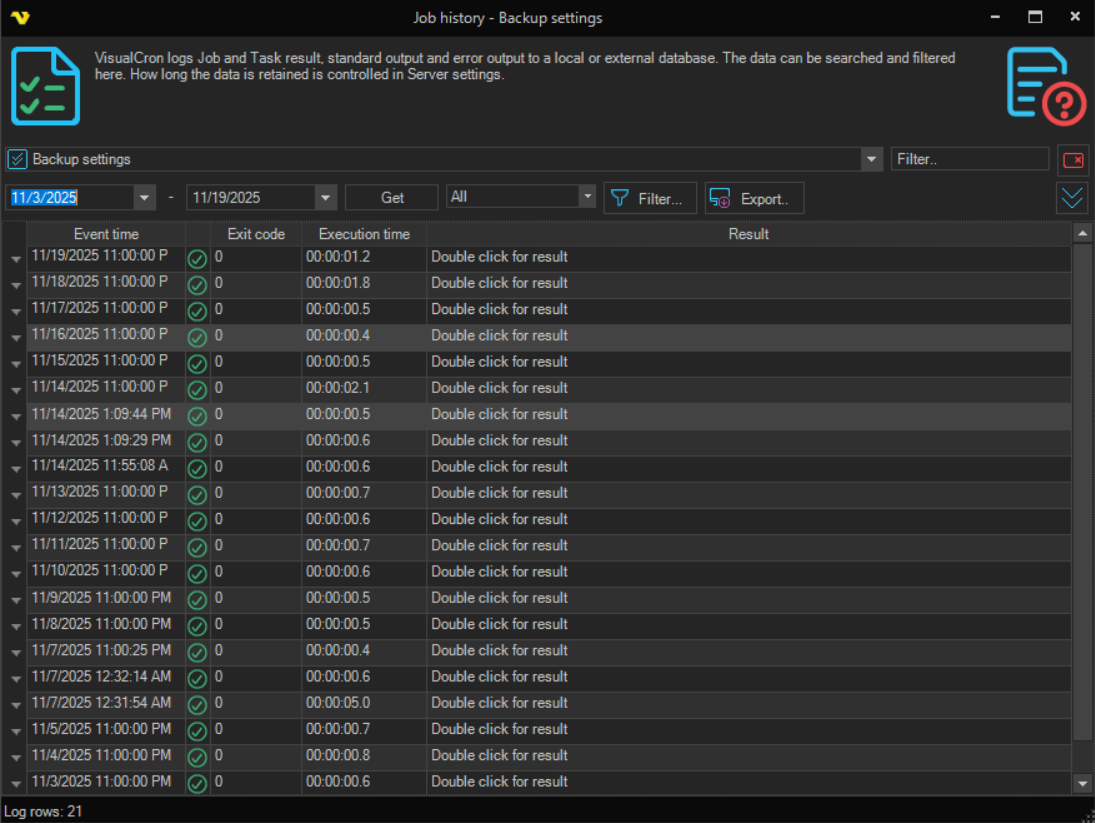Viewport: 1095px width, 823px height.
Task: Expand the 11/14/2025 1:09:44 PM row
Action: [x=15, y=416]
